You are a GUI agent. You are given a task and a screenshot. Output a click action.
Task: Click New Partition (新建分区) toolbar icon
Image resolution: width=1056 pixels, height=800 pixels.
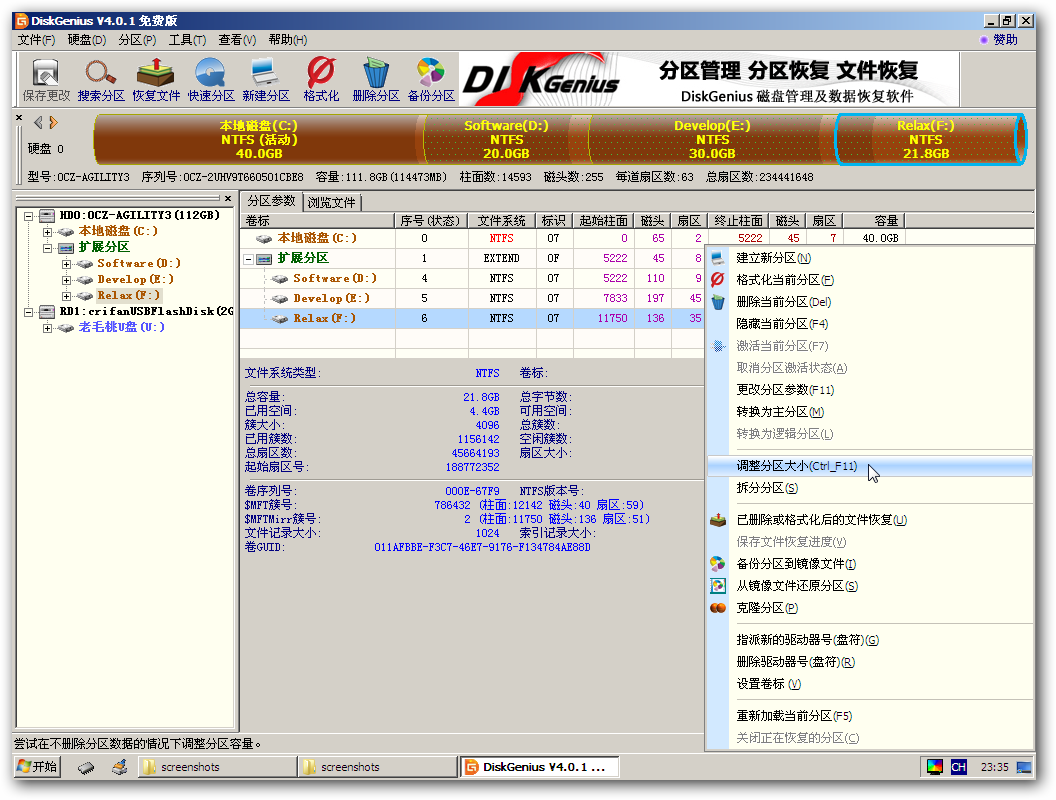[x=265, y=79]
